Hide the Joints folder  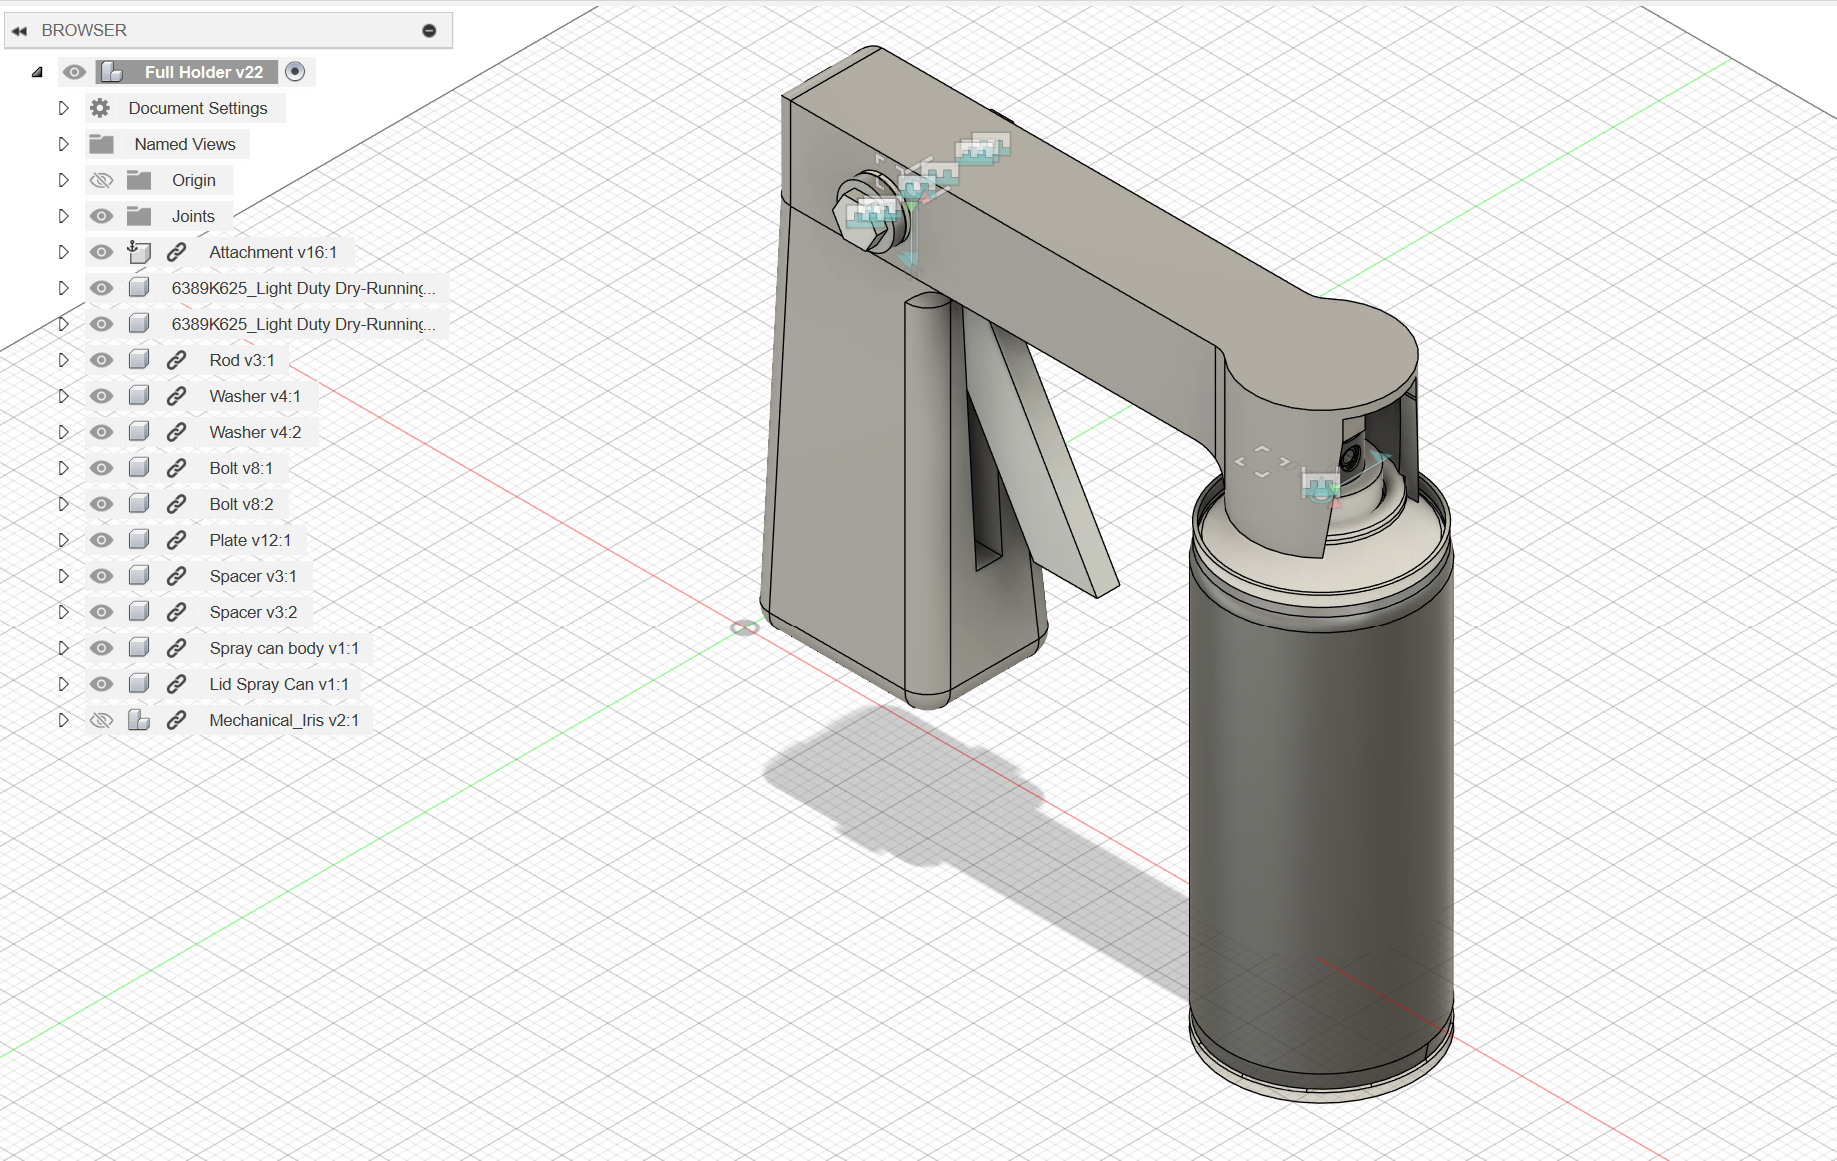pos(101,216)
